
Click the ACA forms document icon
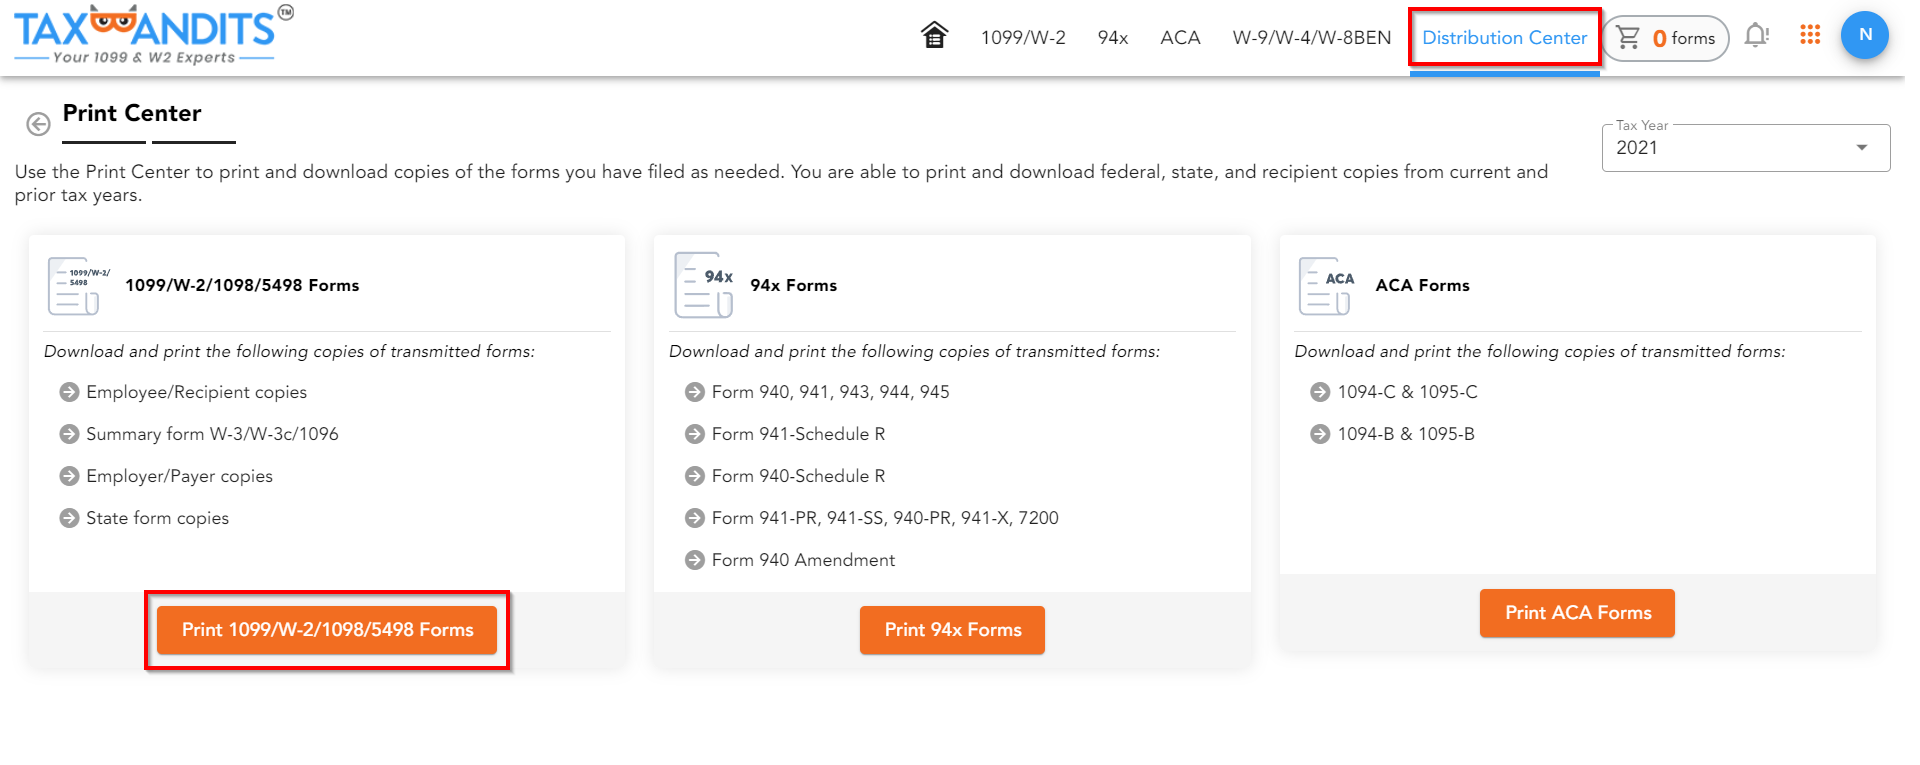pyautogui.click(x=1327, y=285)
